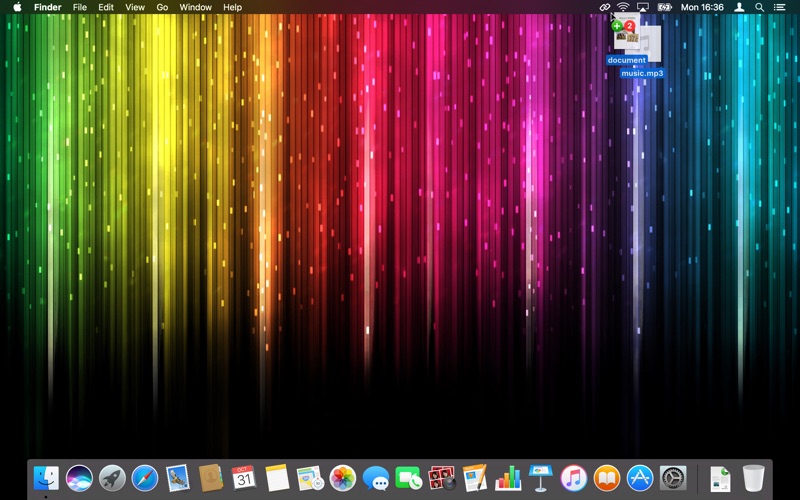This screenshot has height=500, width=800.
Task: Open the File menu
Action: (80, 7)
